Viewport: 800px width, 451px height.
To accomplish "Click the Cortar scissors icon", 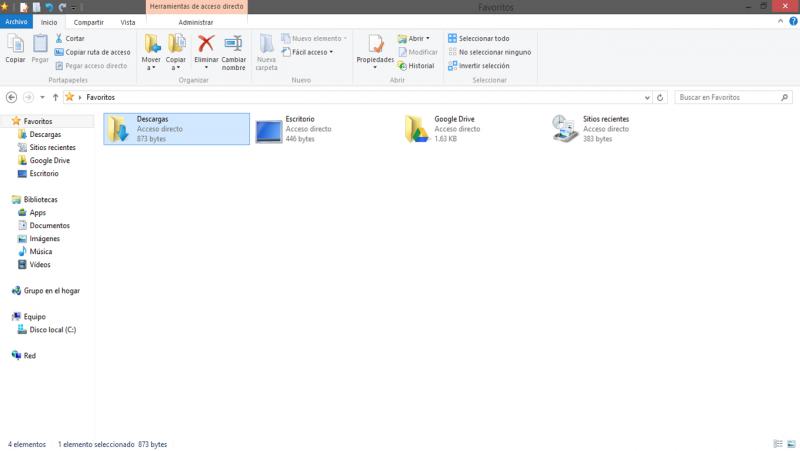I will pyautogui.click(x=59, y=38).
